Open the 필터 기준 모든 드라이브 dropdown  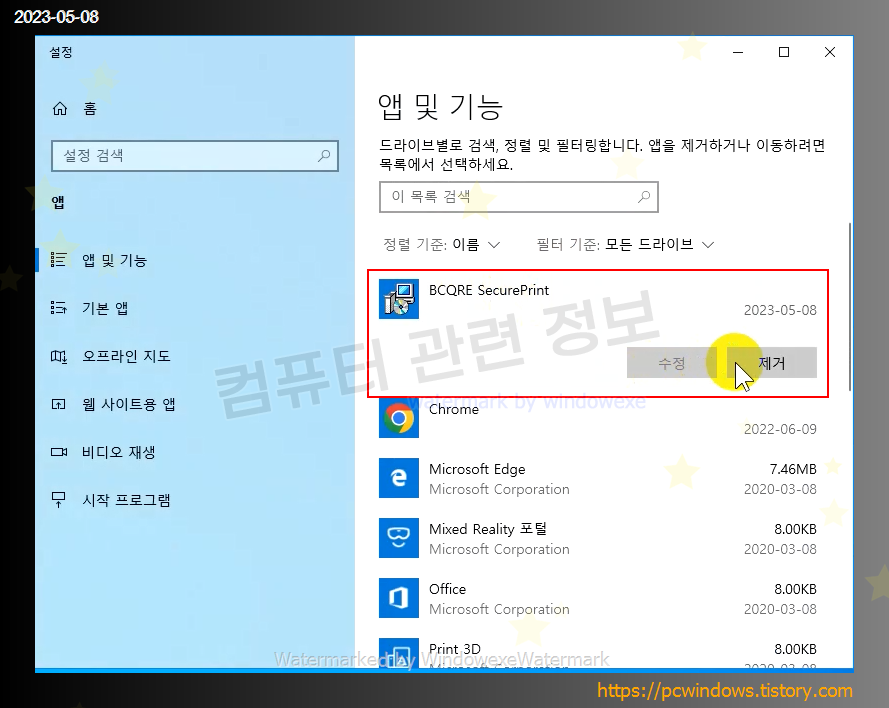[625, 244]
